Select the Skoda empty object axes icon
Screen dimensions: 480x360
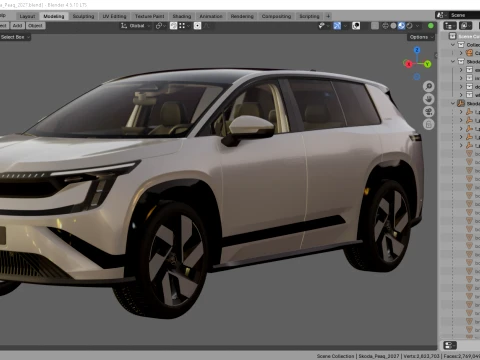tap(461, 103)
